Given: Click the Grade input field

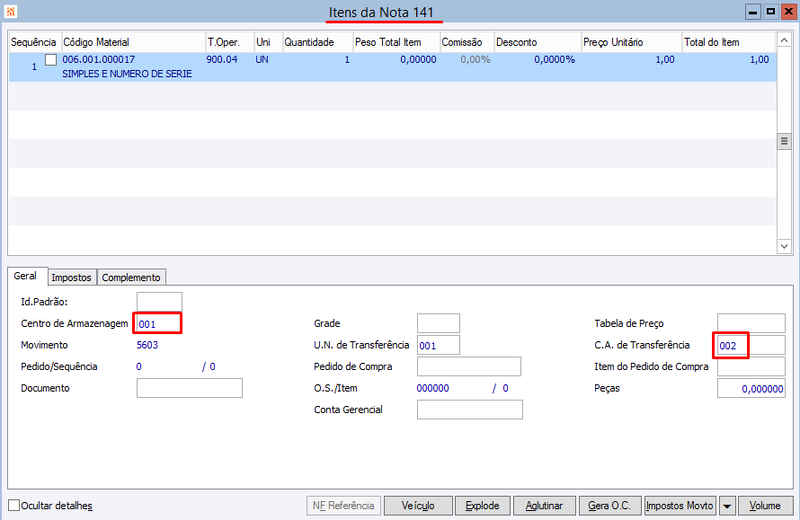Looking at the screenshot, I should [438, 323].
